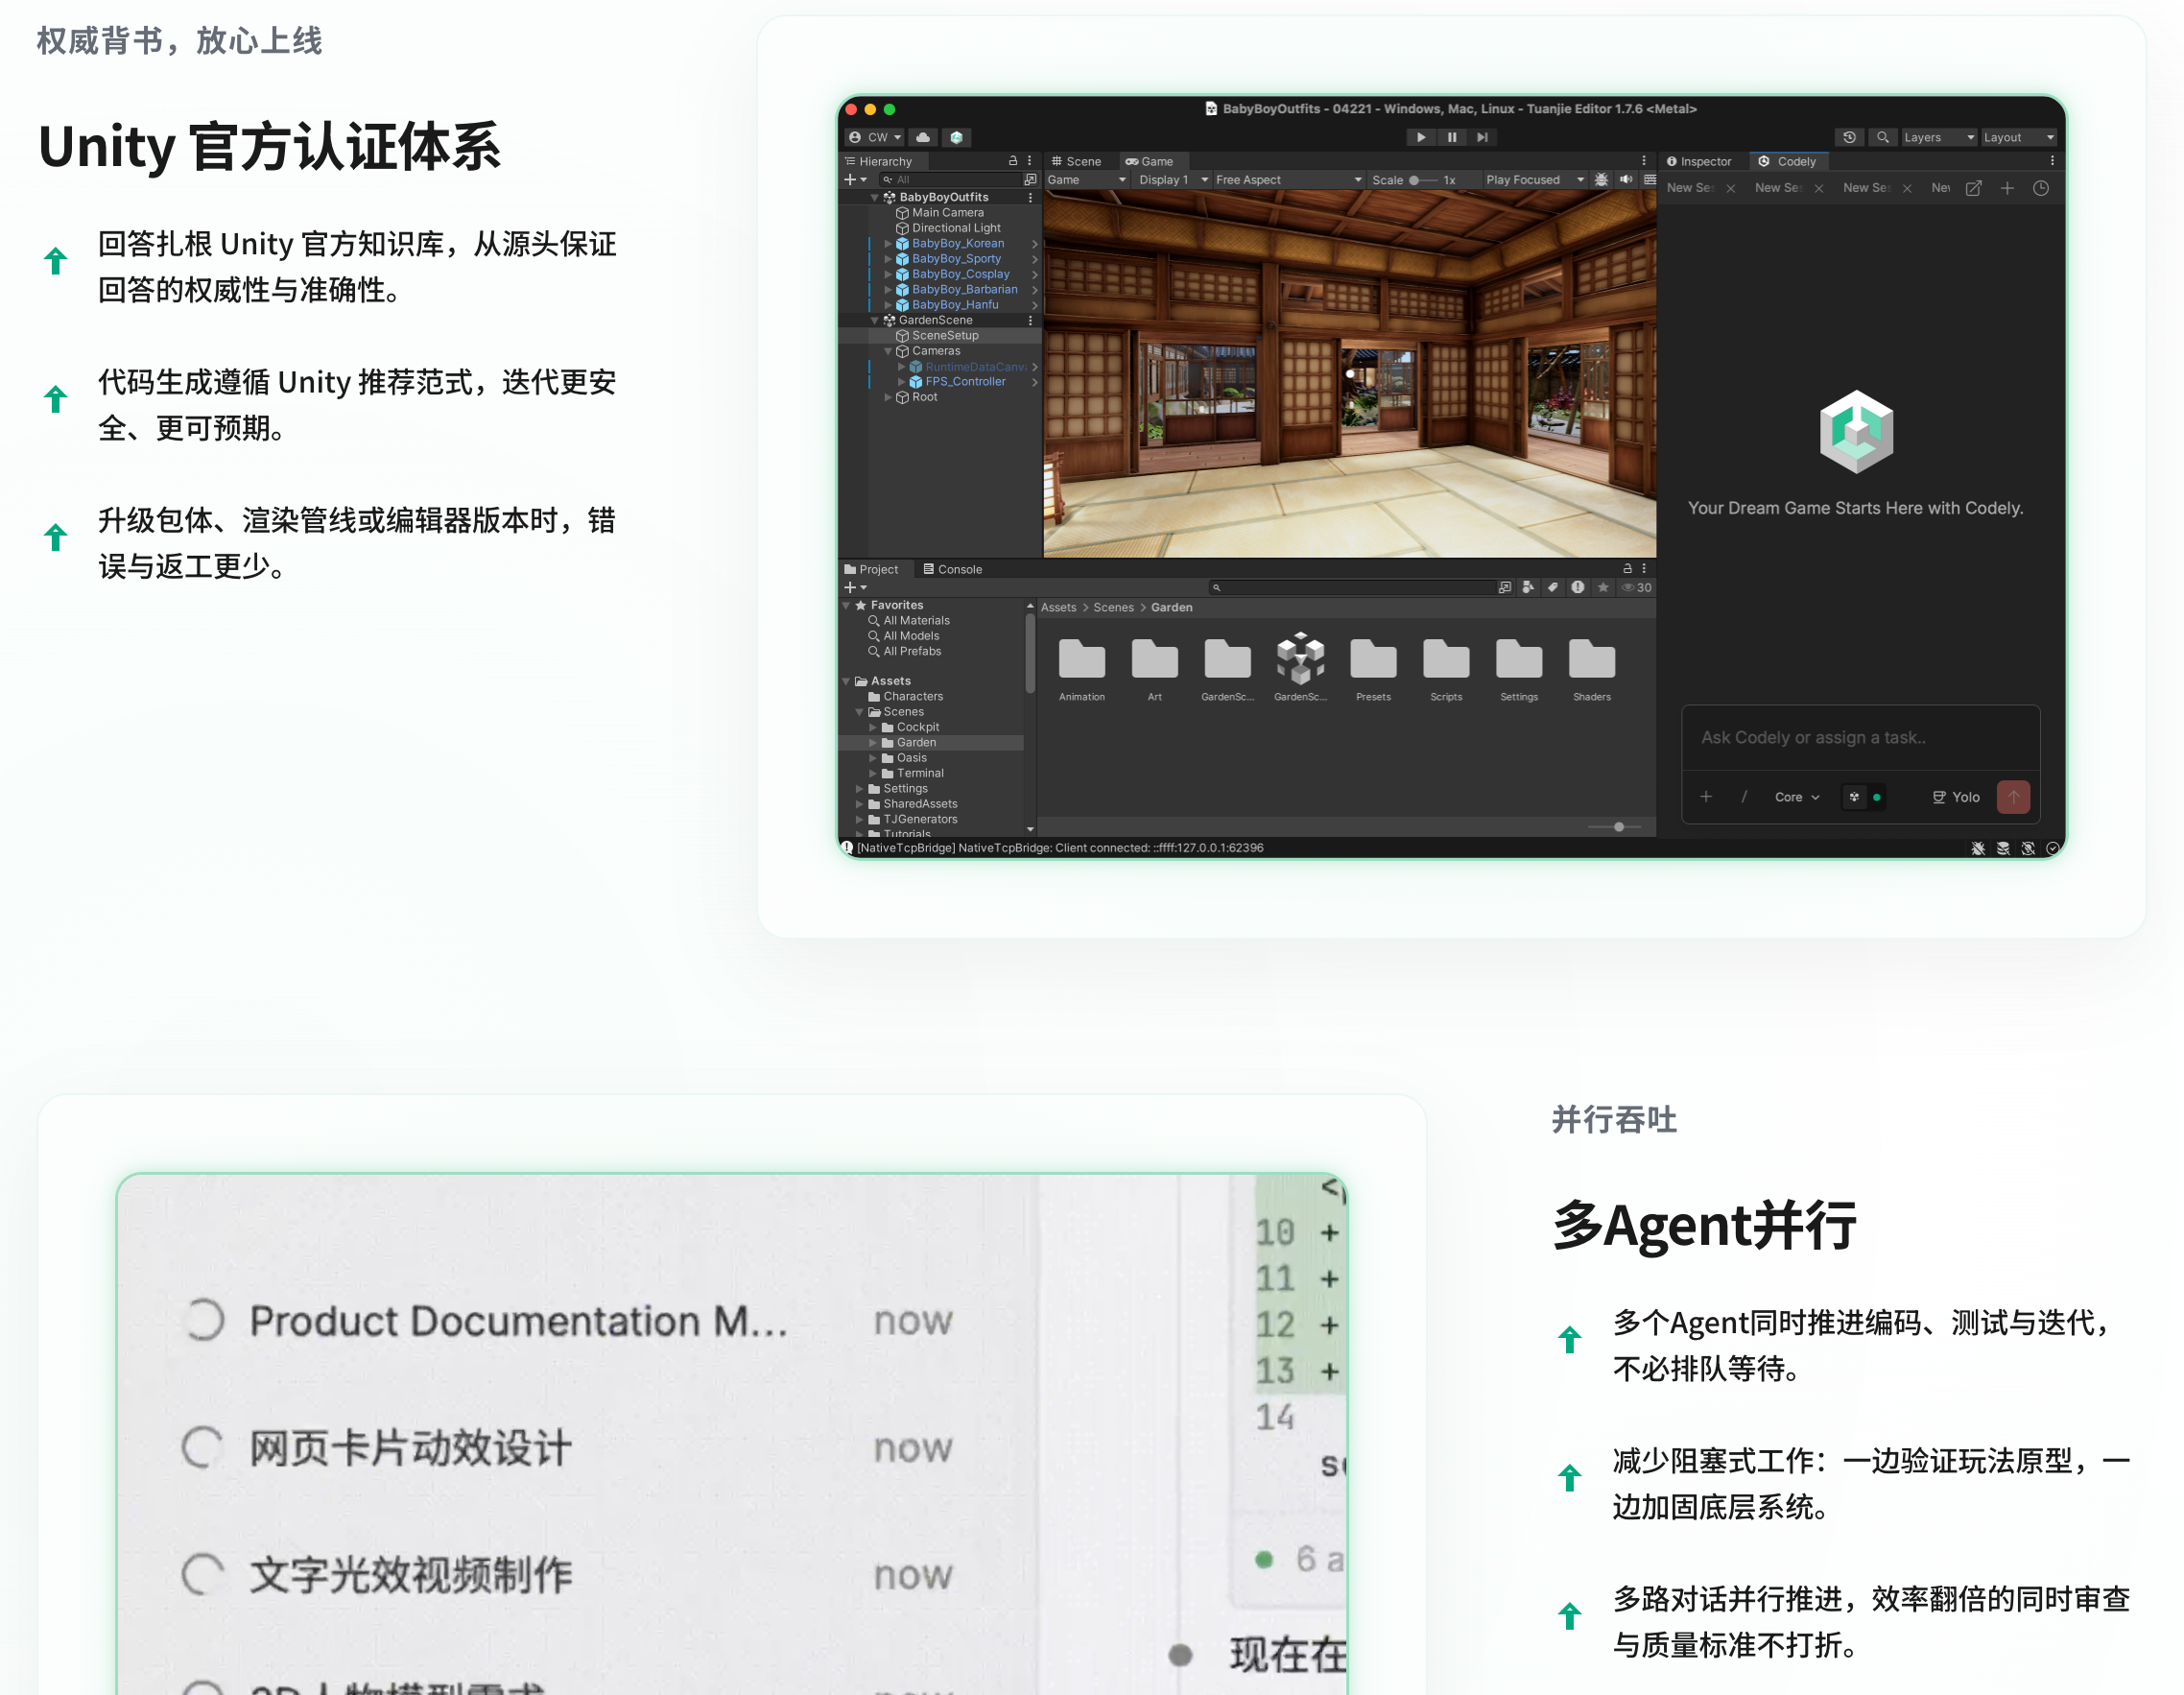This screenshot has width=2184, height=1695.
Task: Toggle Game view audio mute icon
Action: (x=1626, y=180)
